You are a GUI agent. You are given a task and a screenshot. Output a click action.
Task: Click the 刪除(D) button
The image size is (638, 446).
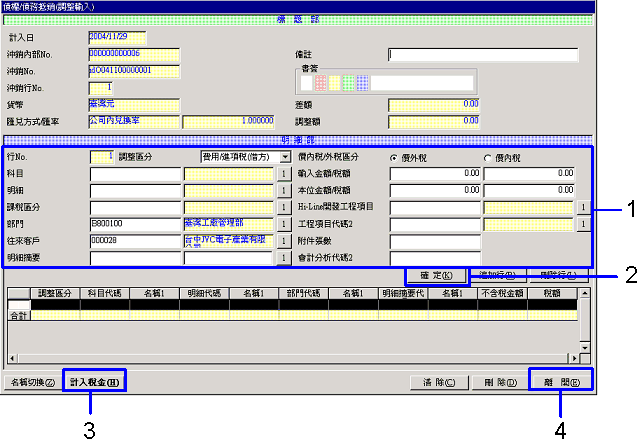click(500, 383)
